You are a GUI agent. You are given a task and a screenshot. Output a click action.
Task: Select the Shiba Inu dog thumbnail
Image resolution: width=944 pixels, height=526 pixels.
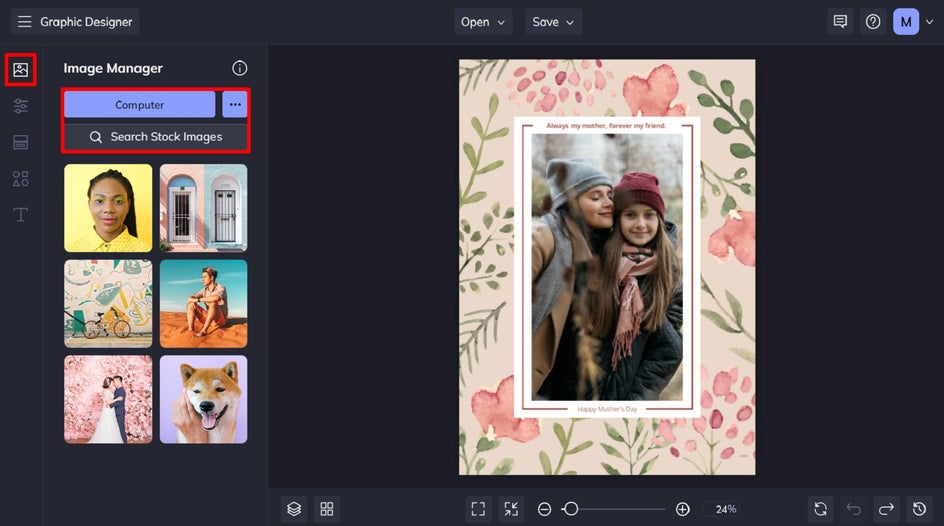203,399
